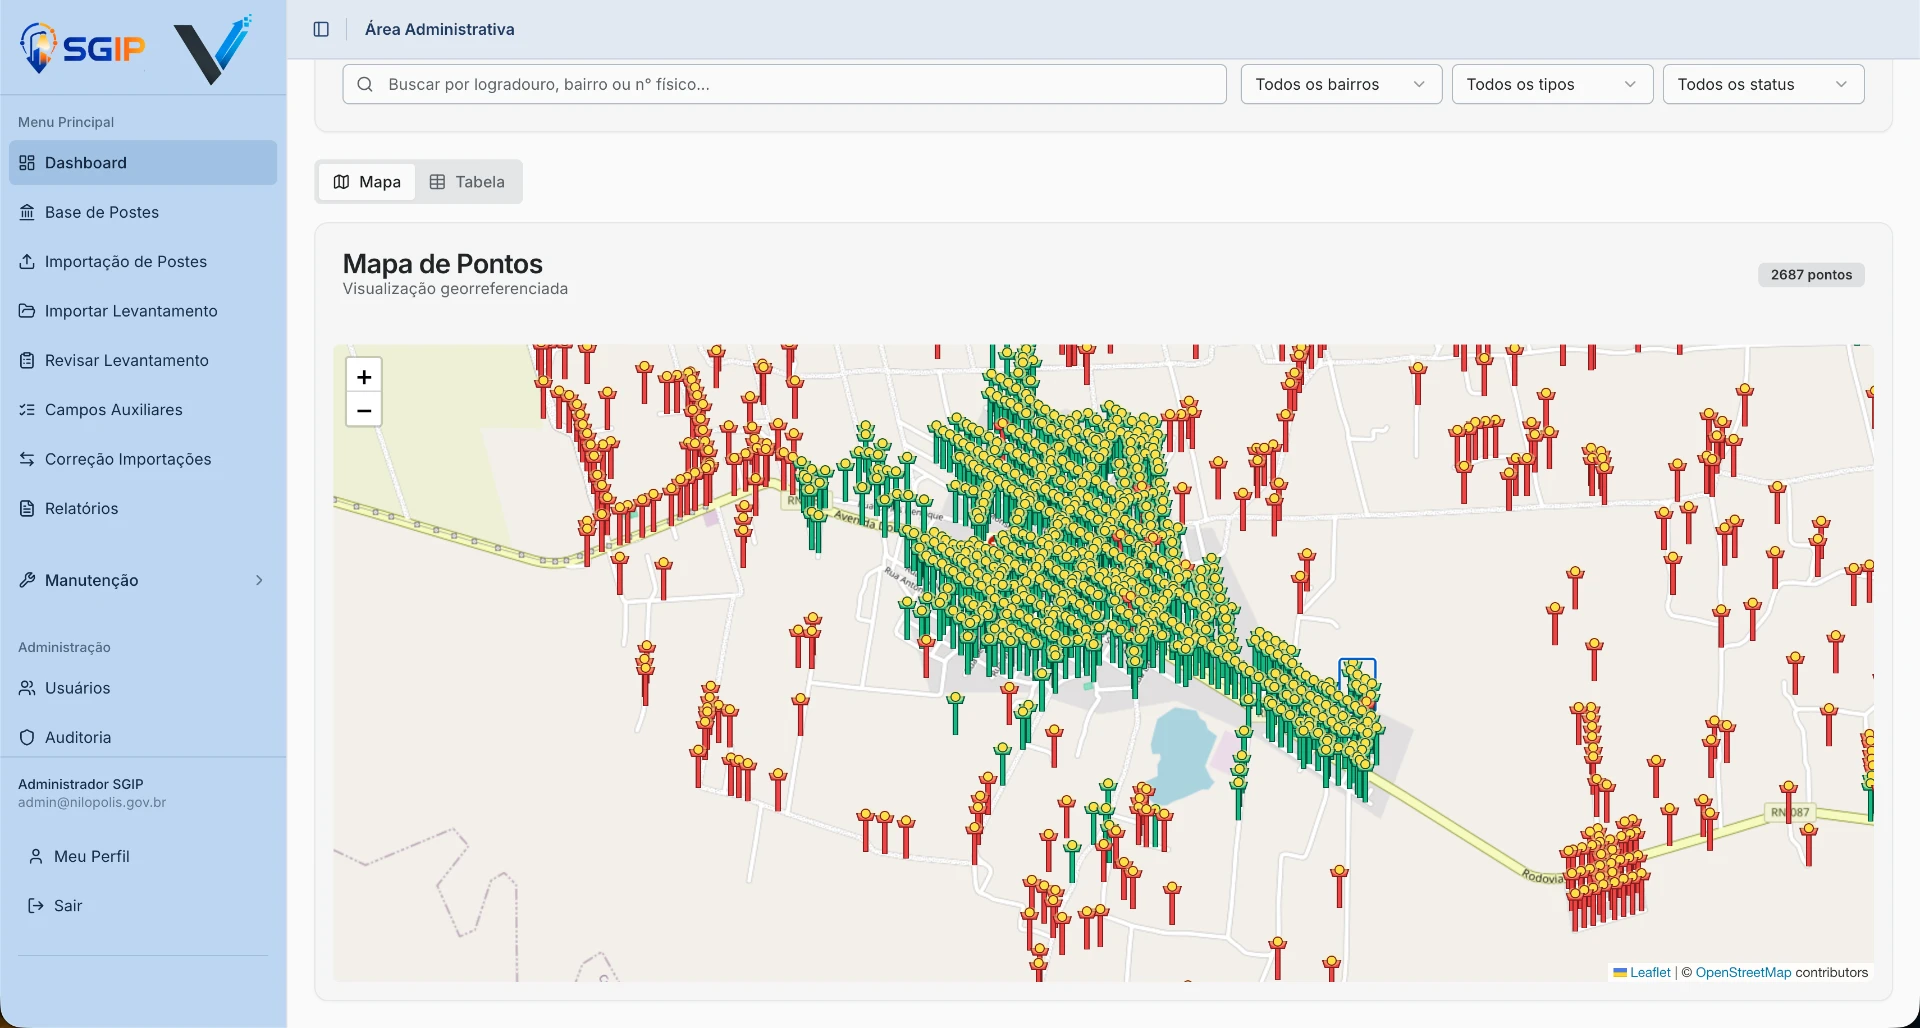The height and width of the screenshot is (1028, 1920).
Task: Open Relatórios menu item
Action: (x=143, y=508)
